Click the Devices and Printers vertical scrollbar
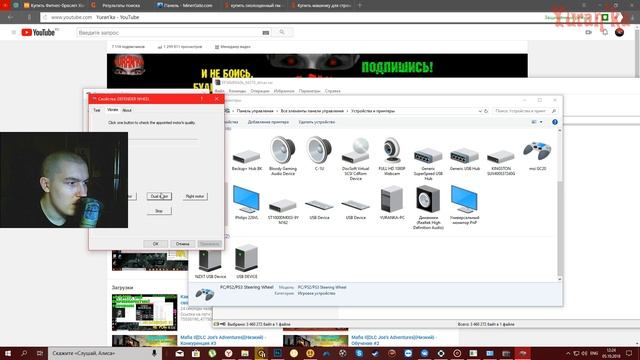Screen dimensions: 640x360 [x=560, y=204]
